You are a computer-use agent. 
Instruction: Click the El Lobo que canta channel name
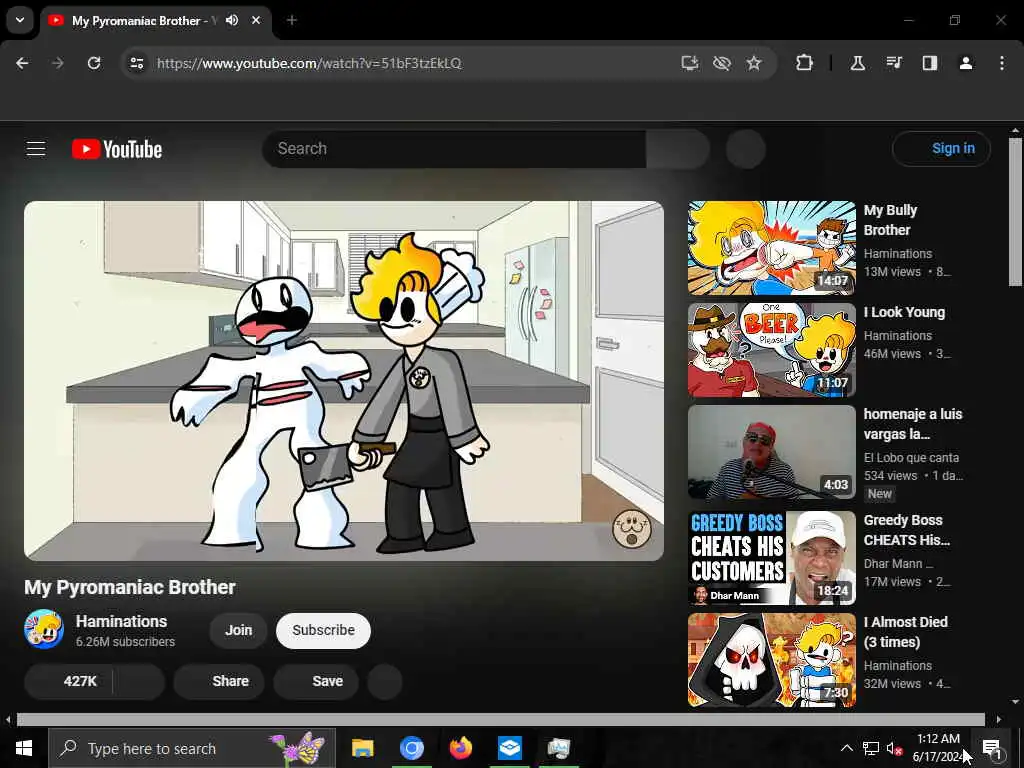[x=912, y=458]
